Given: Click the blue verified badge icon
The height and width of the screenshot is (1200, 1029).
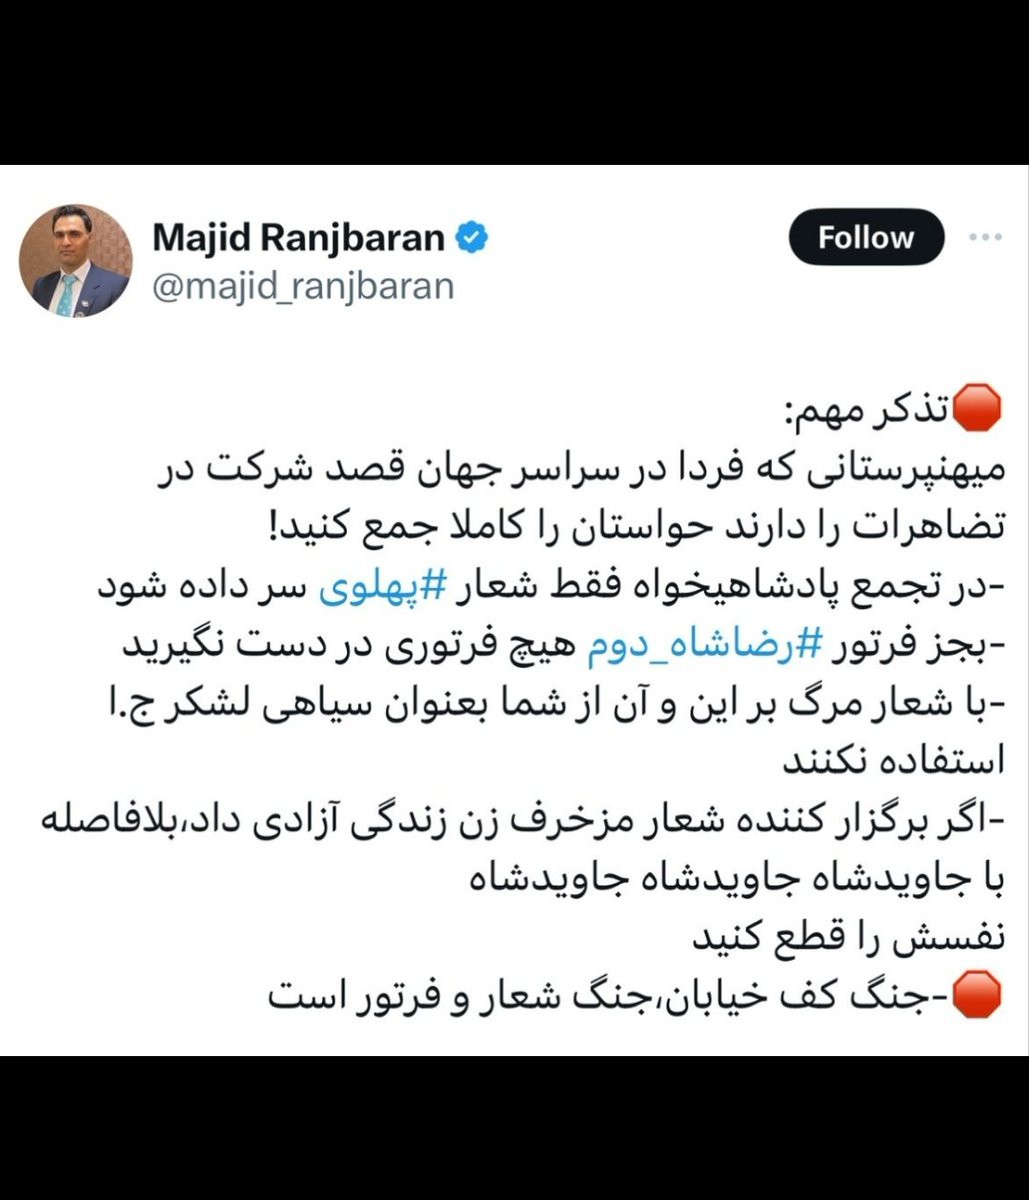Looking at the screenshot, I should coord(472,238).
